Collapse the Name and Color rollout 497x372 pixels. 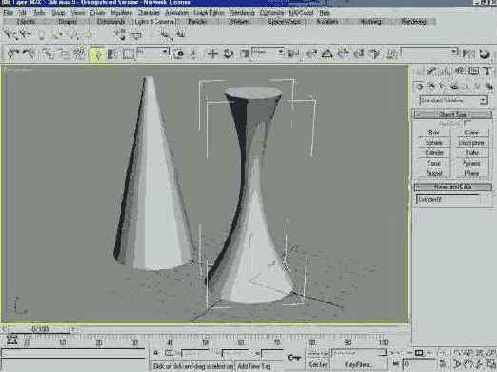(453, 187)
